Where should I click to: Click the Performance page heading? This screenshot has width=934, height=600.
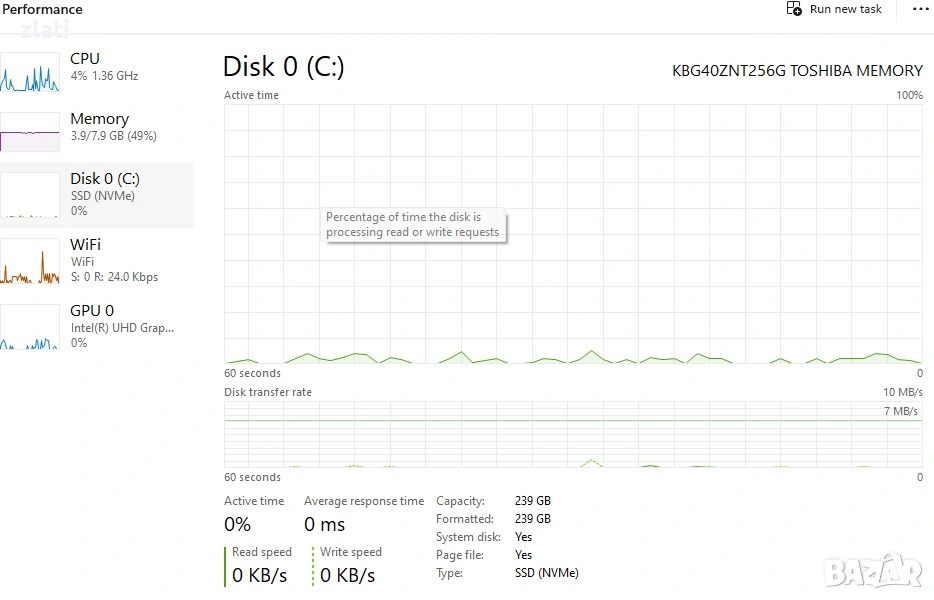click(x=43, y=10)
